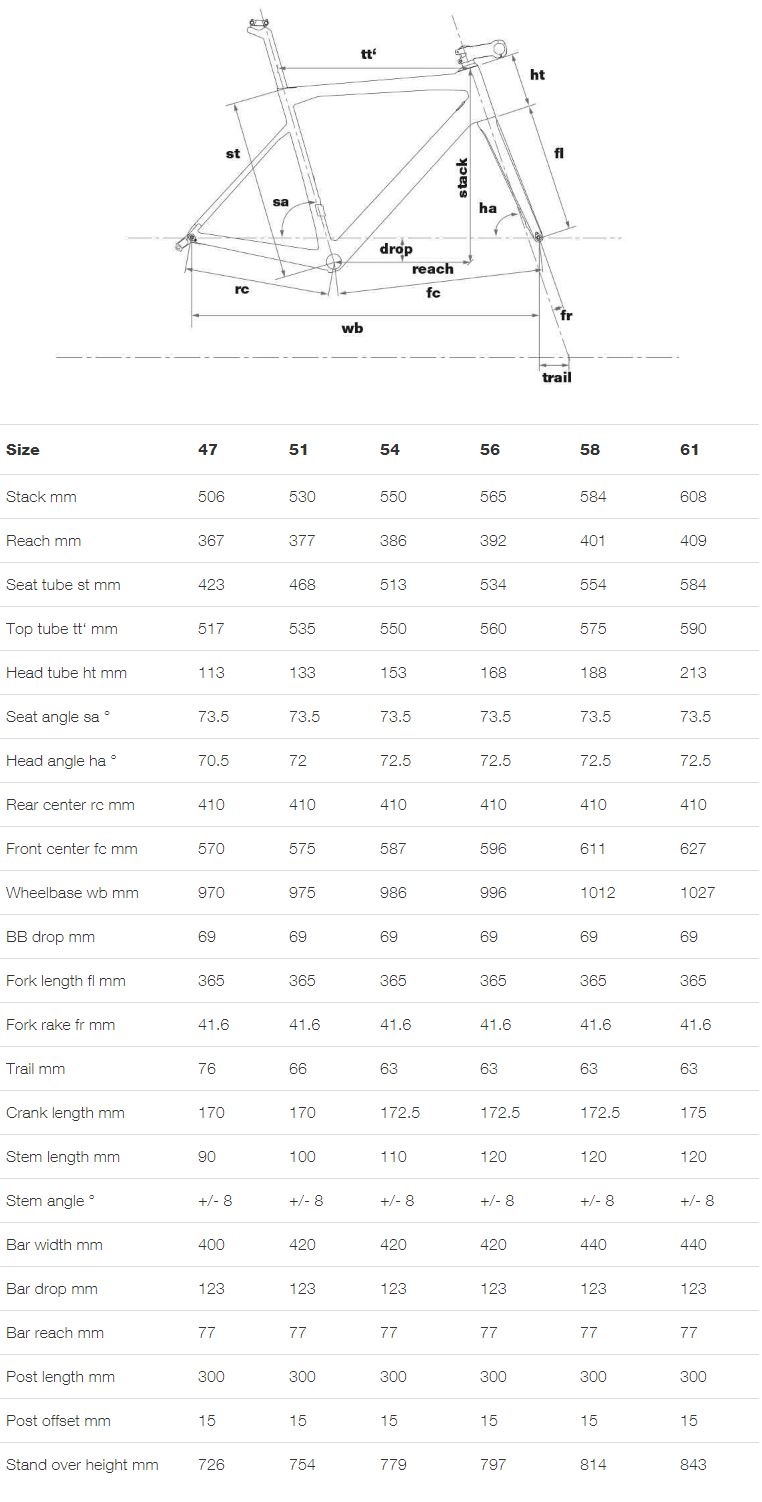The image size is (762, 1502).
Task: Select the size 47 column header
Action: pyautogui.click(x=207, y=450)
